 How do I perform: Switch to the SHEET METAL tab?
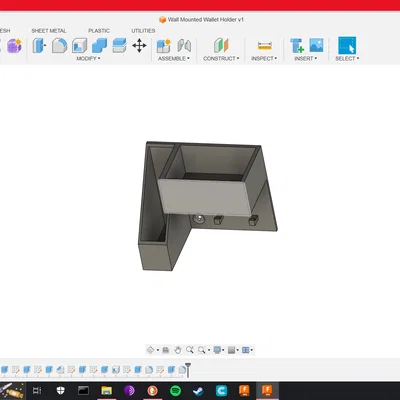click(x=49, y=31)
